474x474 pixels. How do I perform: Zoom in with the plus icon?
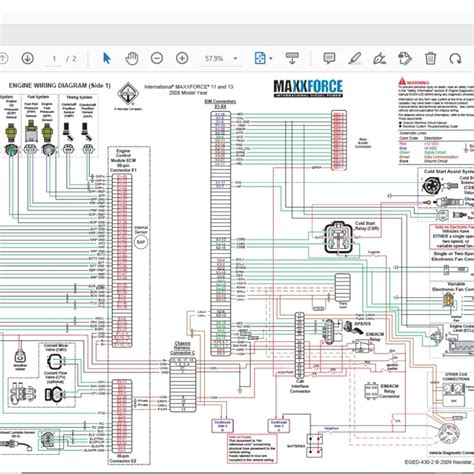[182, 58]
